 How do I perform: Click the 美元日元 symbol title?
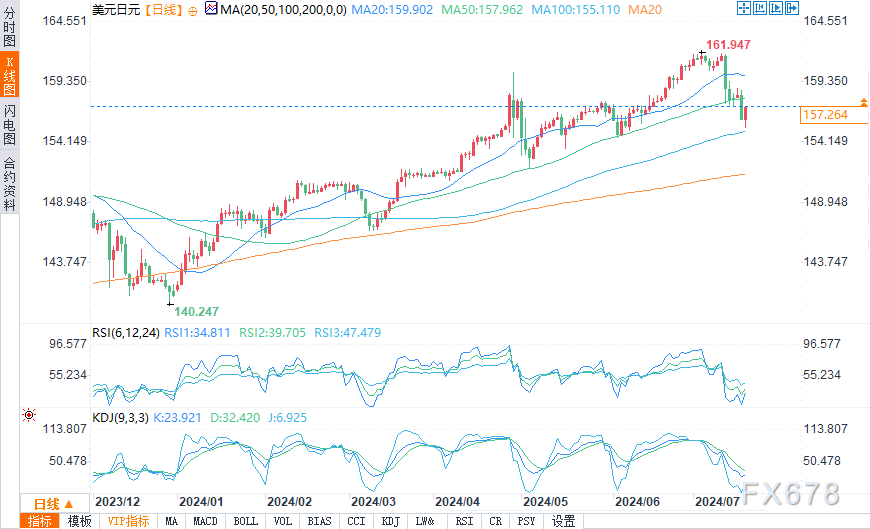(116, 10)
